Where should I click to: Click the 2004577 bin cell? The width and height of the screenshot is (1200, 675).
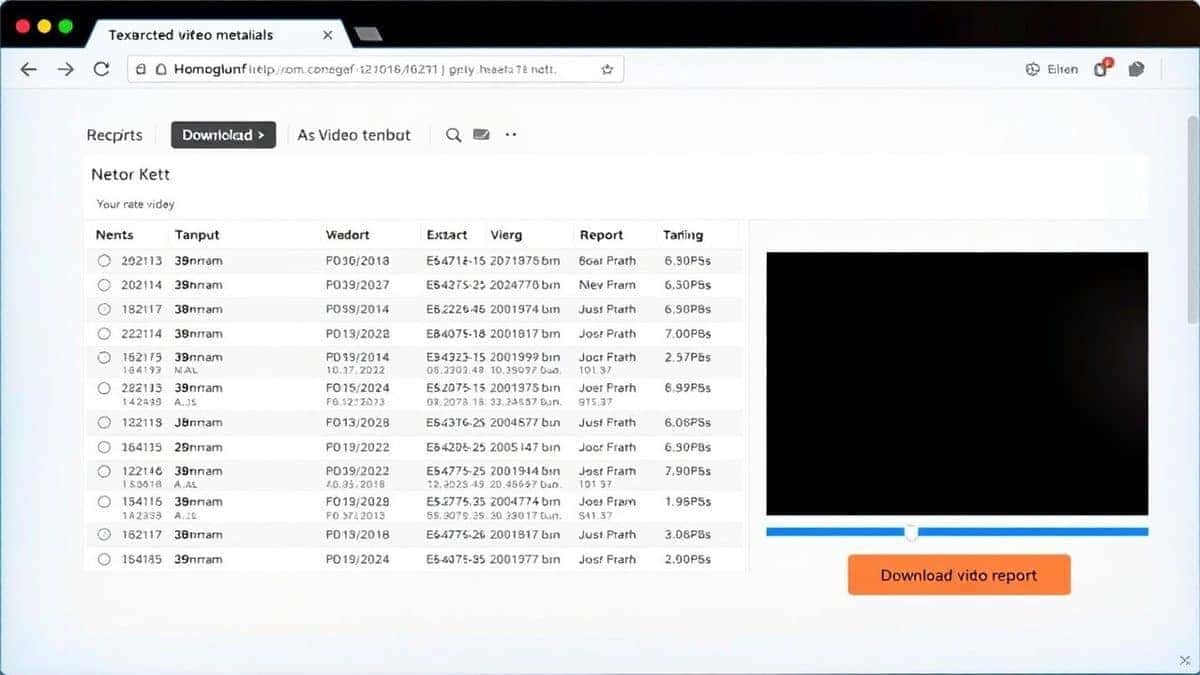click(525, 422)
